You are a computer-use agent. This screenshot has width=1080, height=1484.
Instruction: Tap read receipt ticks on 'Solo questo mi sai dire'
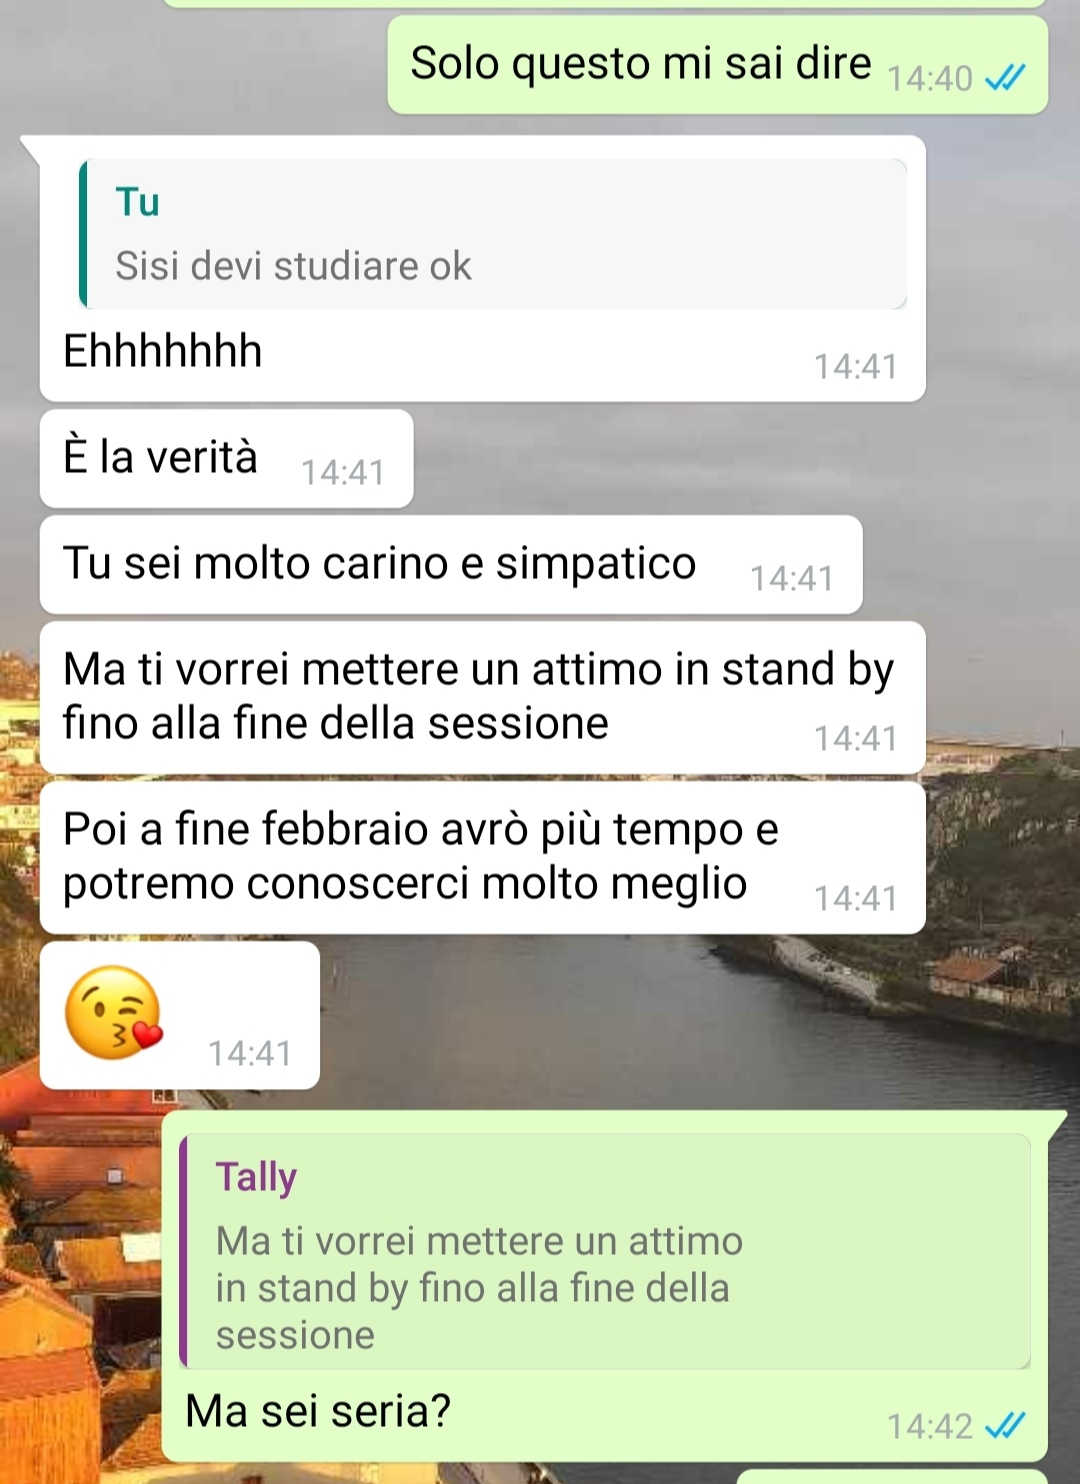coord(1005,78)
